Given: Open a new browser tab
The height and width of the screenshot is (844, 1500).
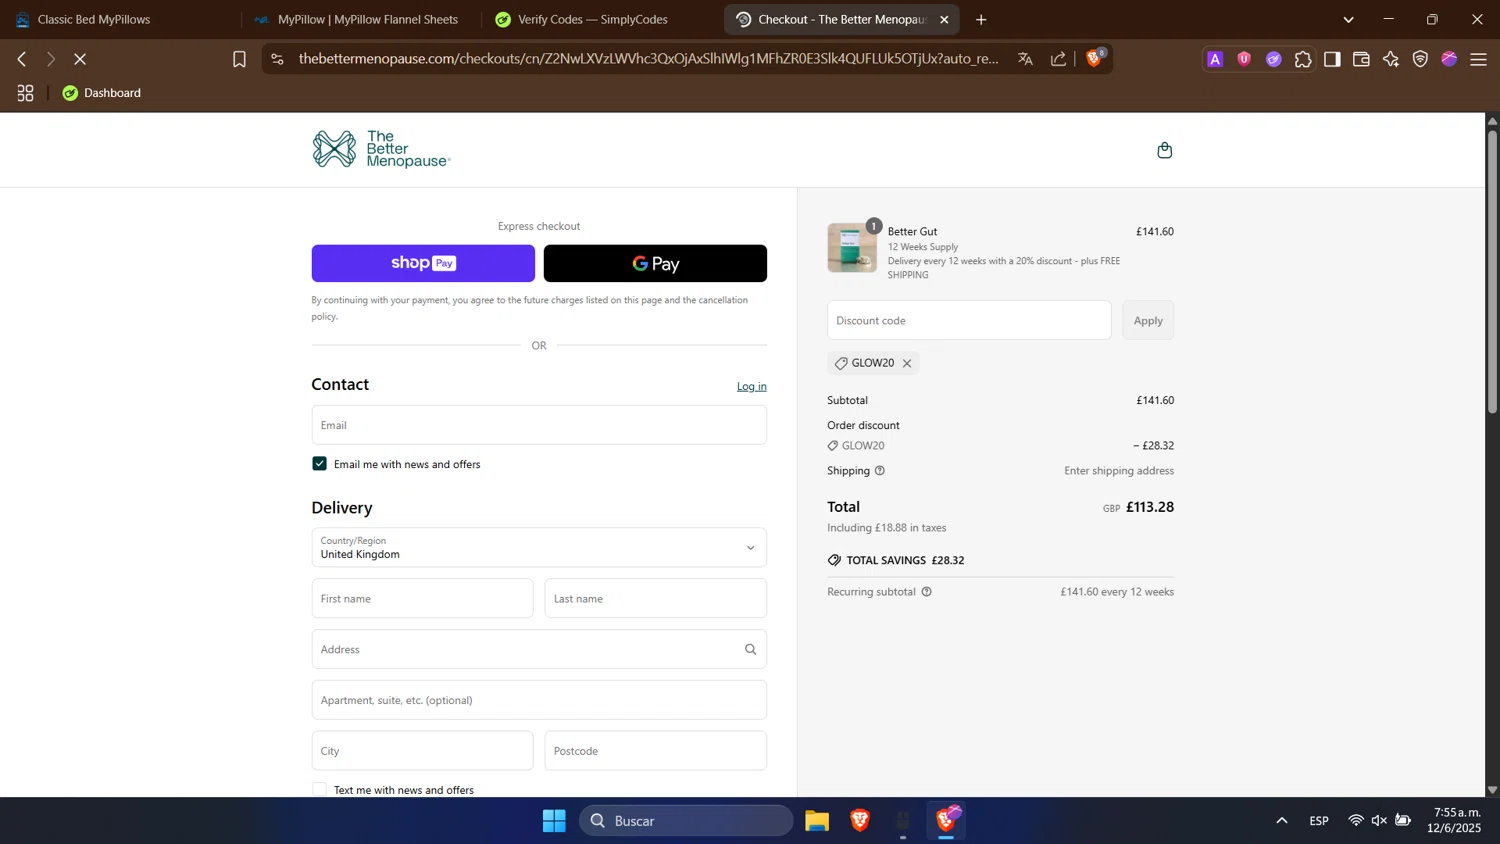Looking at the screenshot, I should tap(981, 20).
